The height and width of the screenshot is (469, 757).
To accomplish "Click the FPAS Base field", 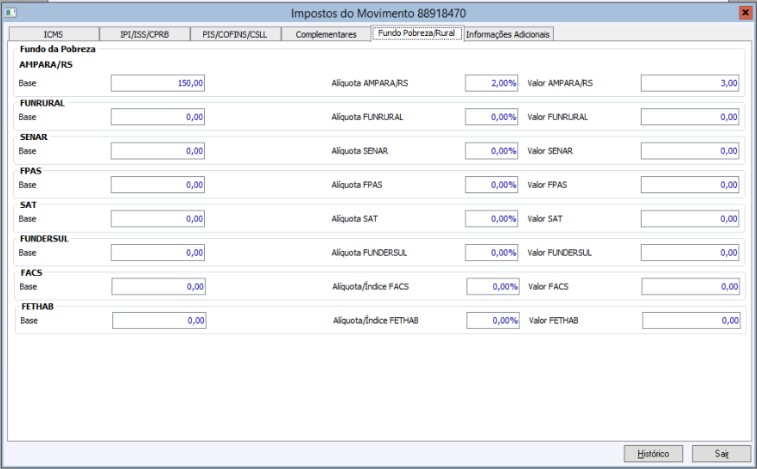I will click(x=158, y=185).
